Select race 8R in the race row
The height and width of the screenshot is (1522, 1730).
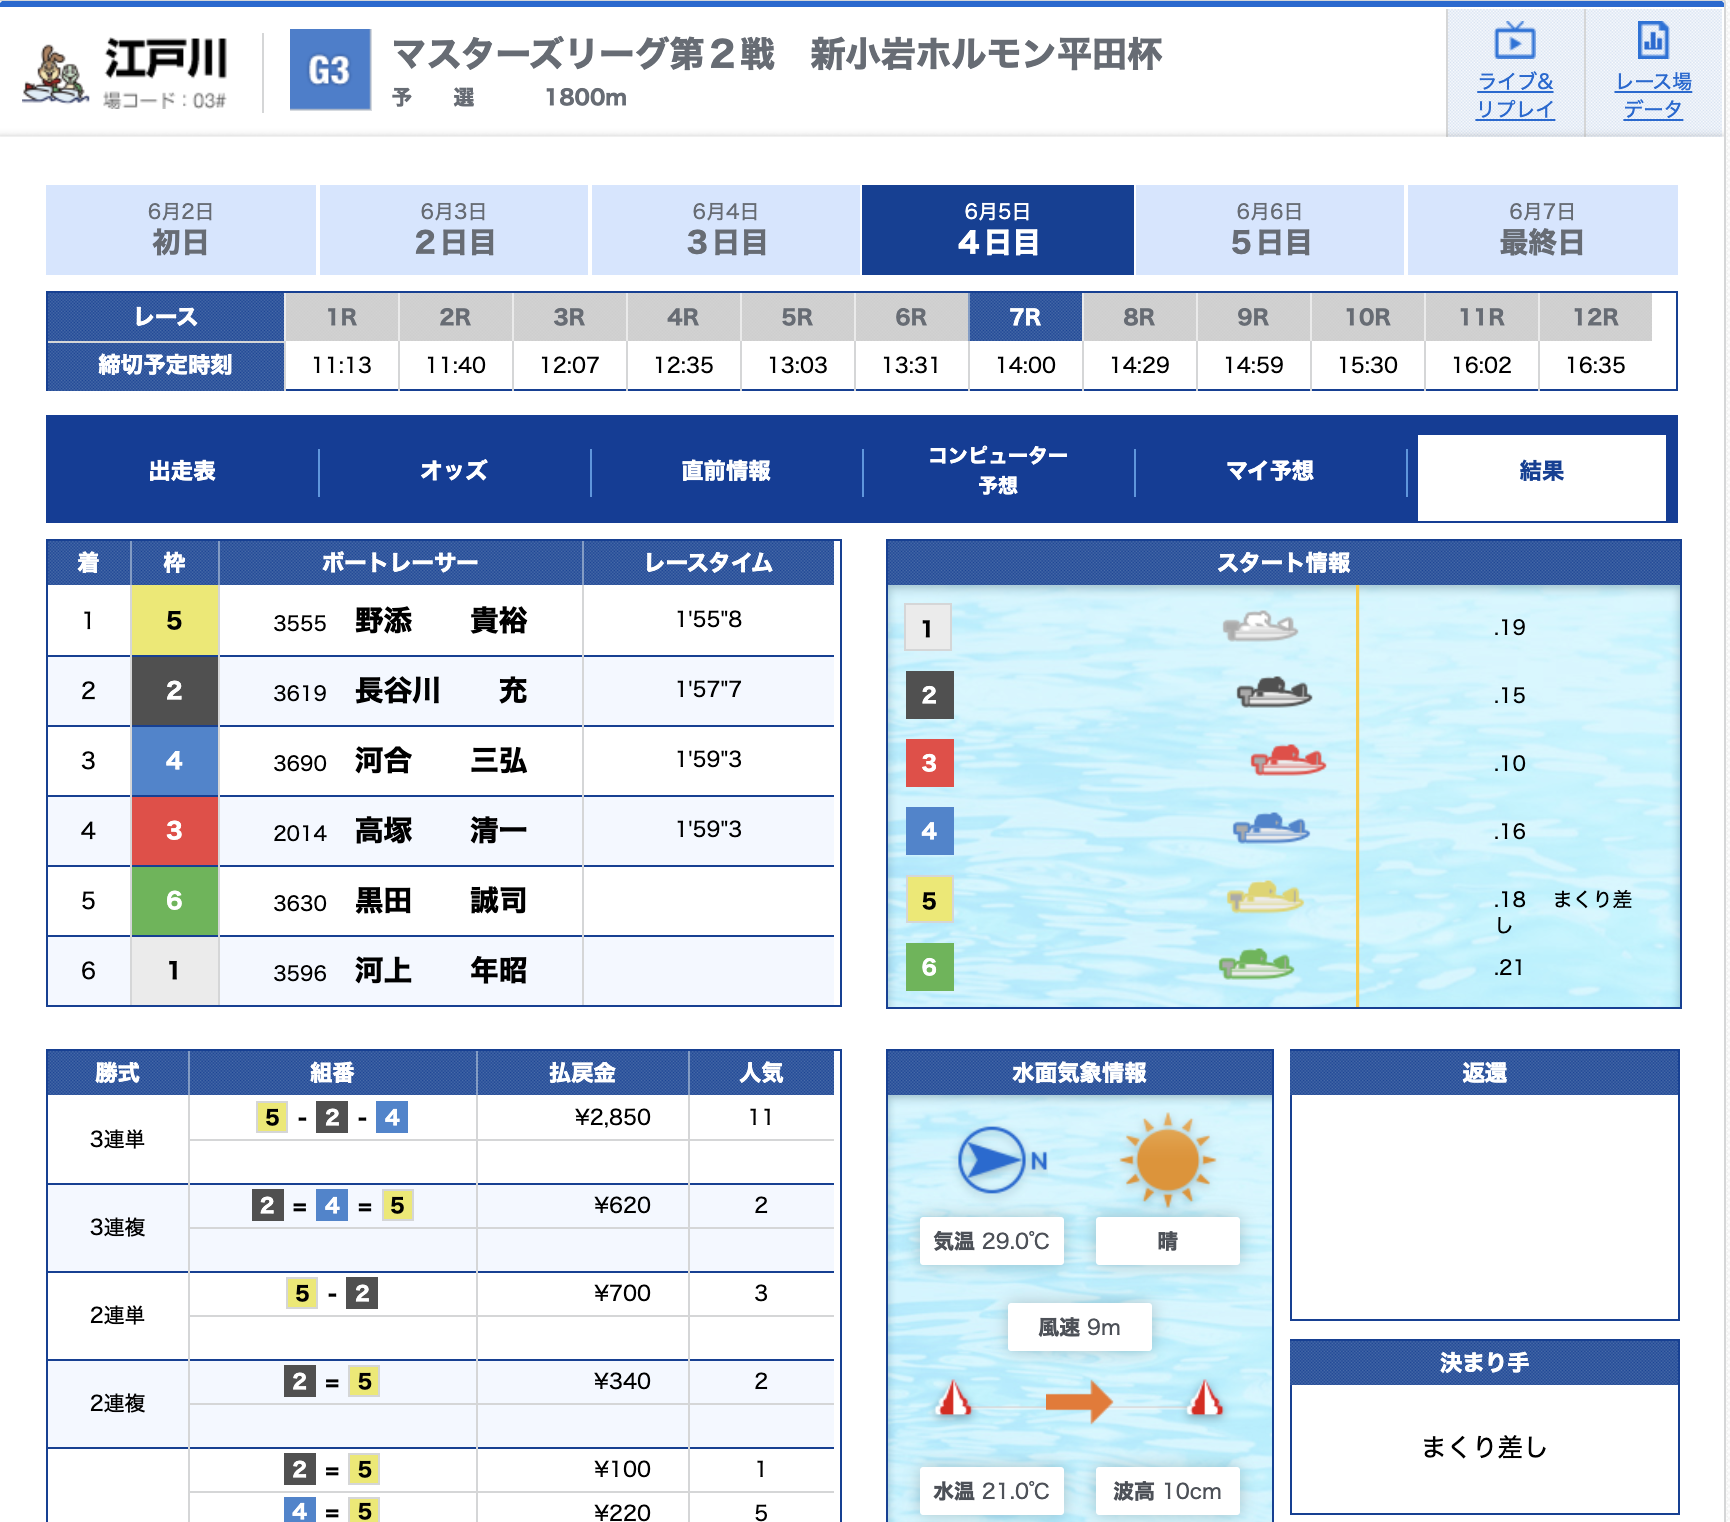pyautogui.click(x=1139, y=317)
